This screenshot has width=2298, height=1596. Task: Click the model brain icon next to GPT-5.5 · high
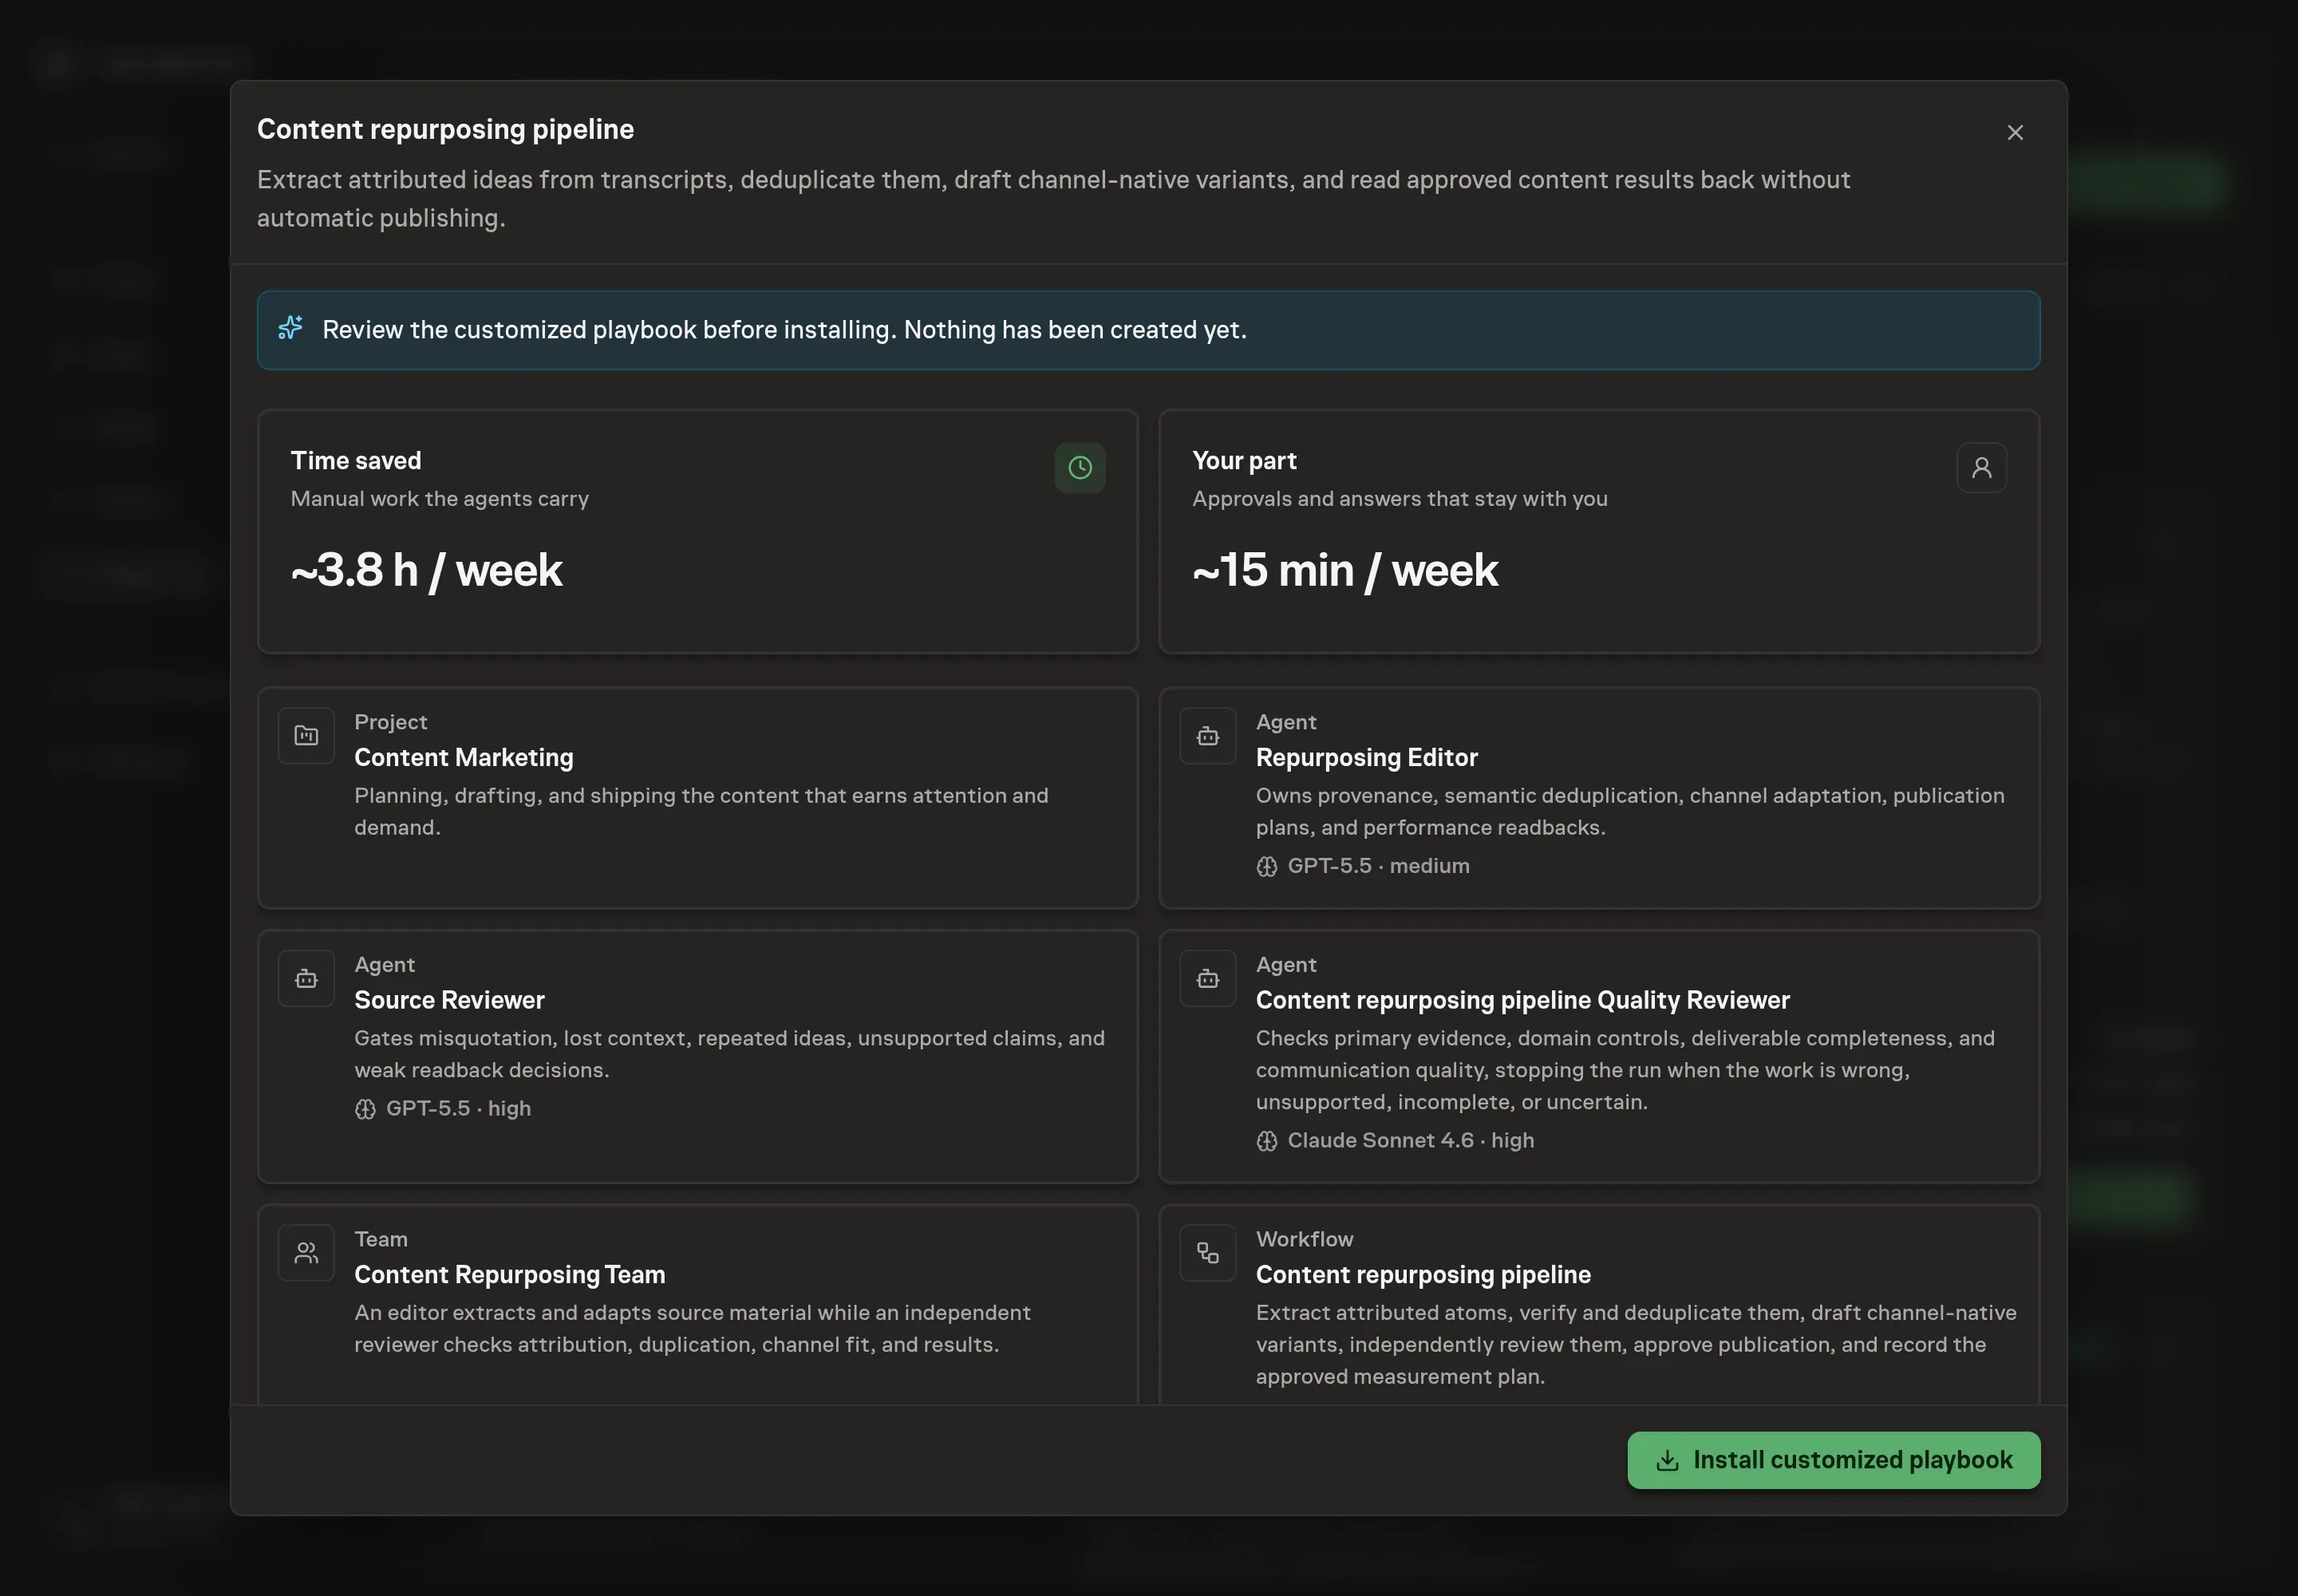365,1109
